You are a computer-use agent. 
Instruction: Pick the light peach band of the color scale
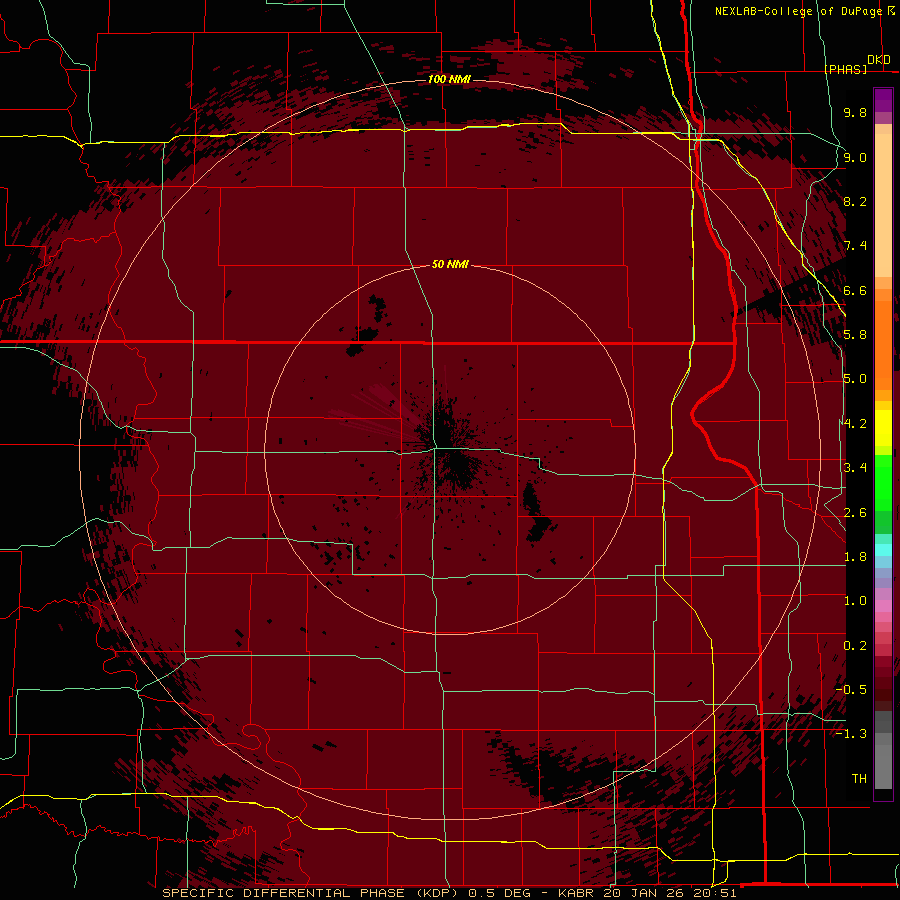point(883,204)
